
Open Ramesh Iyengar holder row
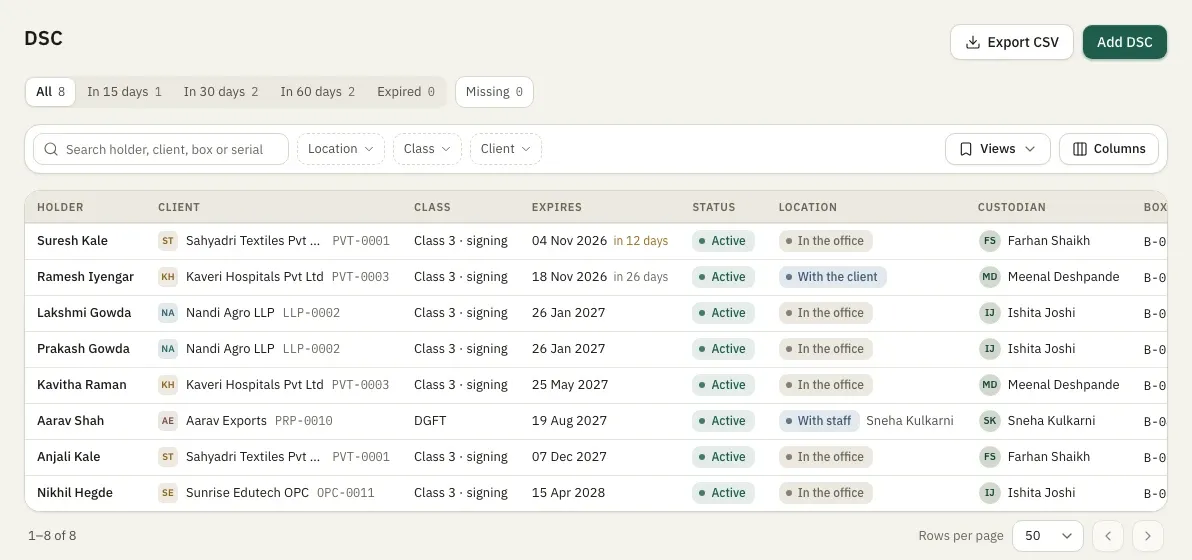pyautogui.click(x=85, y=277)
